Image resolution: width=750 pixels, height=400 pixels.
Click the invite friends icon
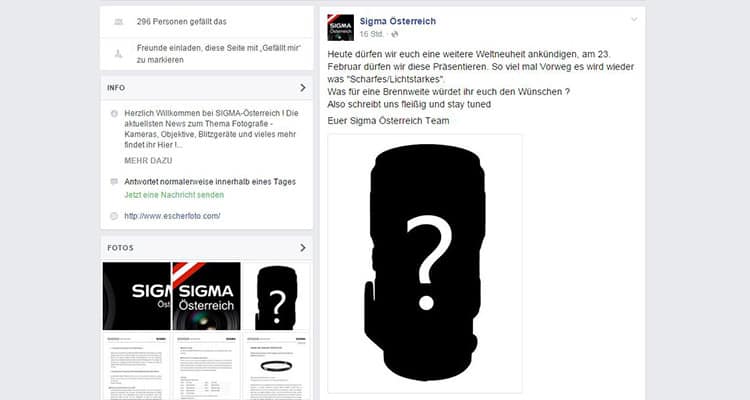pyautogui.click(x=118, y=54)
